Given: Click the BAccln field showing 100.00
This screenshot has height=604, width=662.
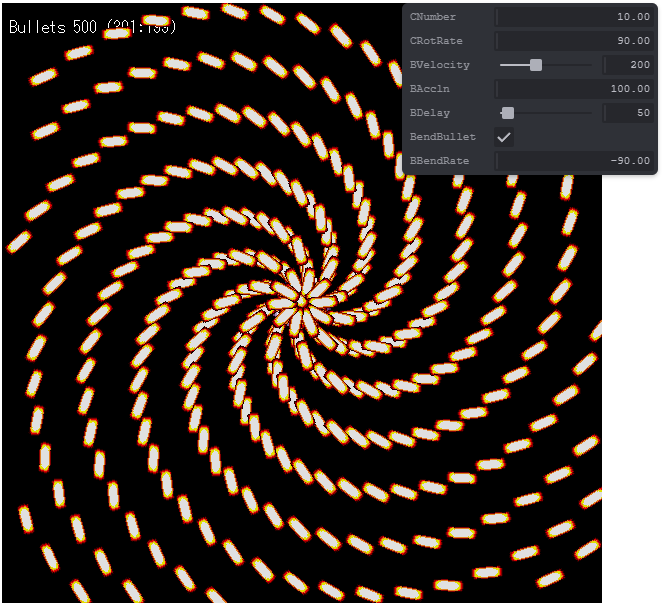Looking at the screenshot, I should point(574,89).
